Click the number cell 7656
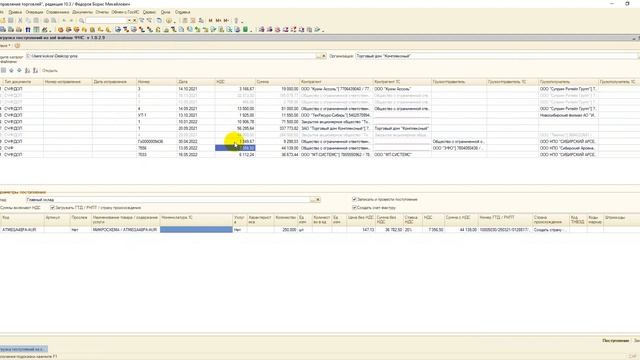640x360 pixels. [157, 148]
